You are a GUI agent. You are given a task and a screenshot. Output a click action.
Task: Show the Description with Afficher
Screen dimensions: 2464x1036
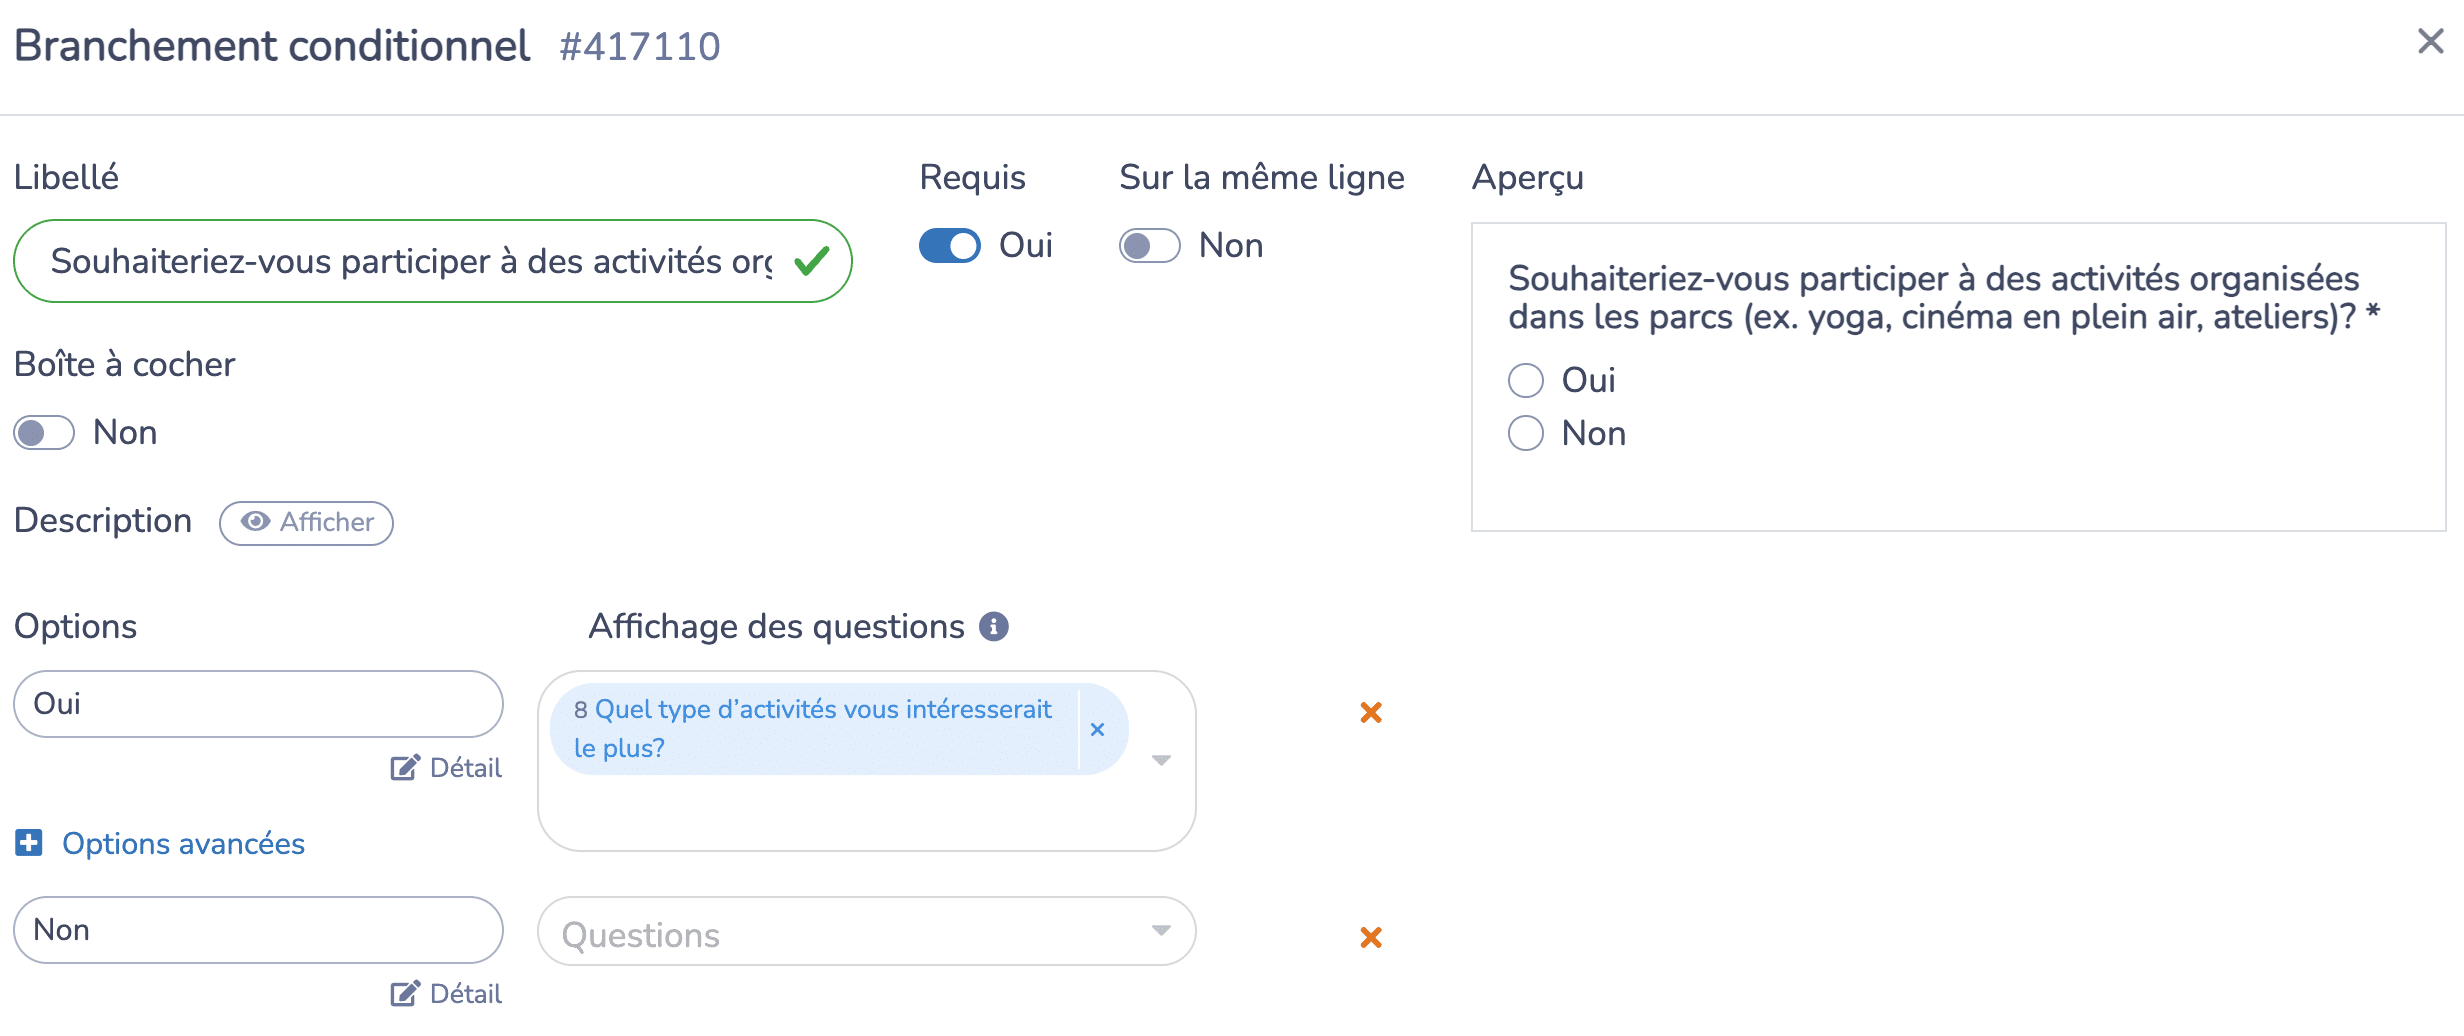click(x=306, y=523)
